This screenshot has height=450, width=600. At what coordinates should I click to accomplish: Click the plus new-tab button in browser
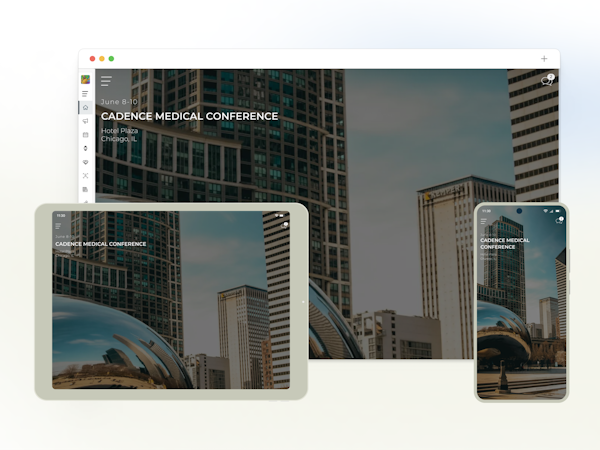[x=544, y=59]
